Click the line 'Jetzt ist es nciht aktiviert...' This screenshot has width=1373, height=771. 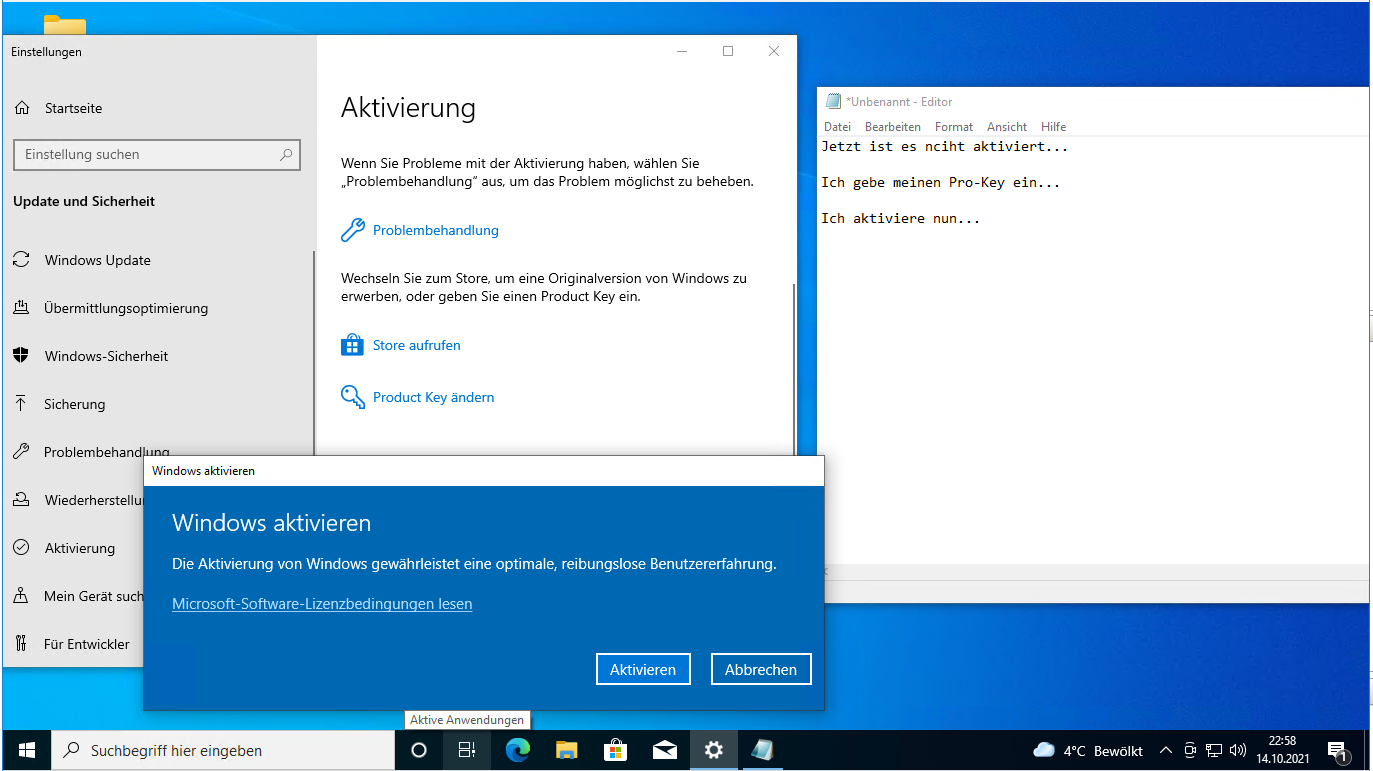point(944,146)
